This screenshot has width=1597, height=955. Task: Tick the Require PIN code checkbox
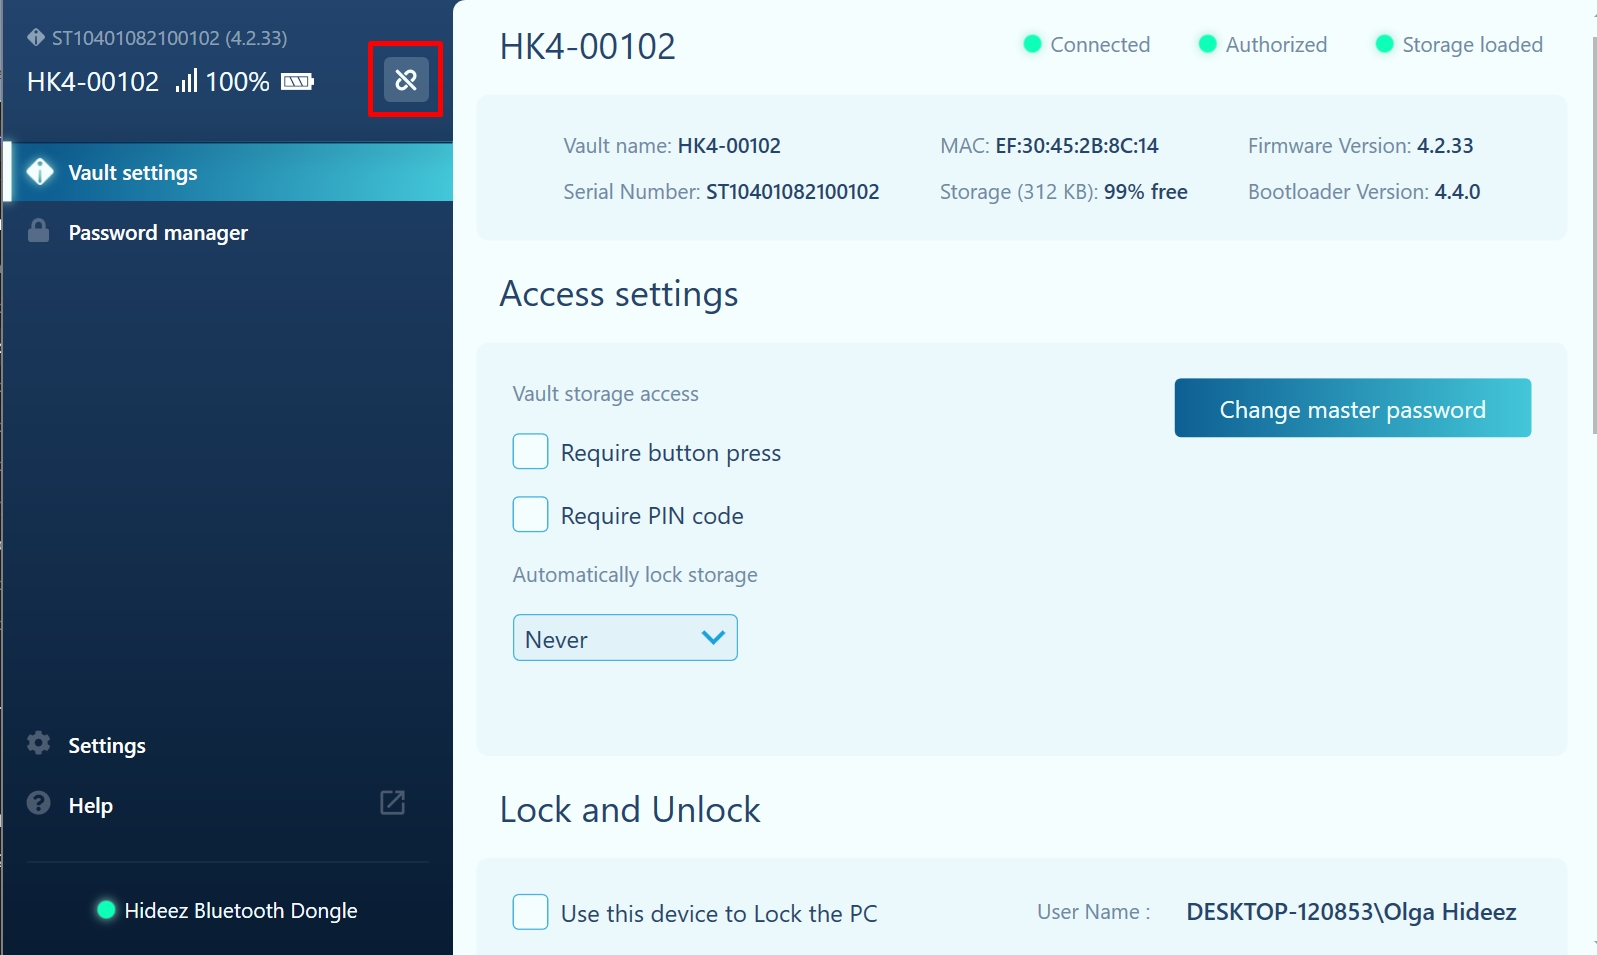click(530, 515)
